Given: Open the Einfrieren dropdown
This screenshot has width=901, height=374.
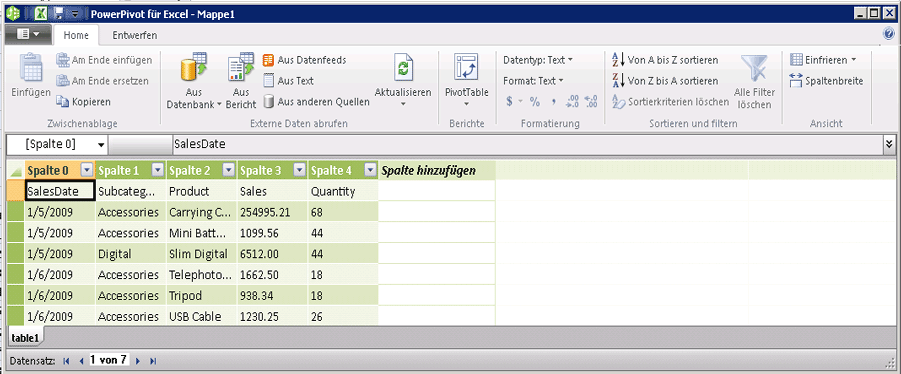Looking at the screenshot, I should tap(823, 60).
